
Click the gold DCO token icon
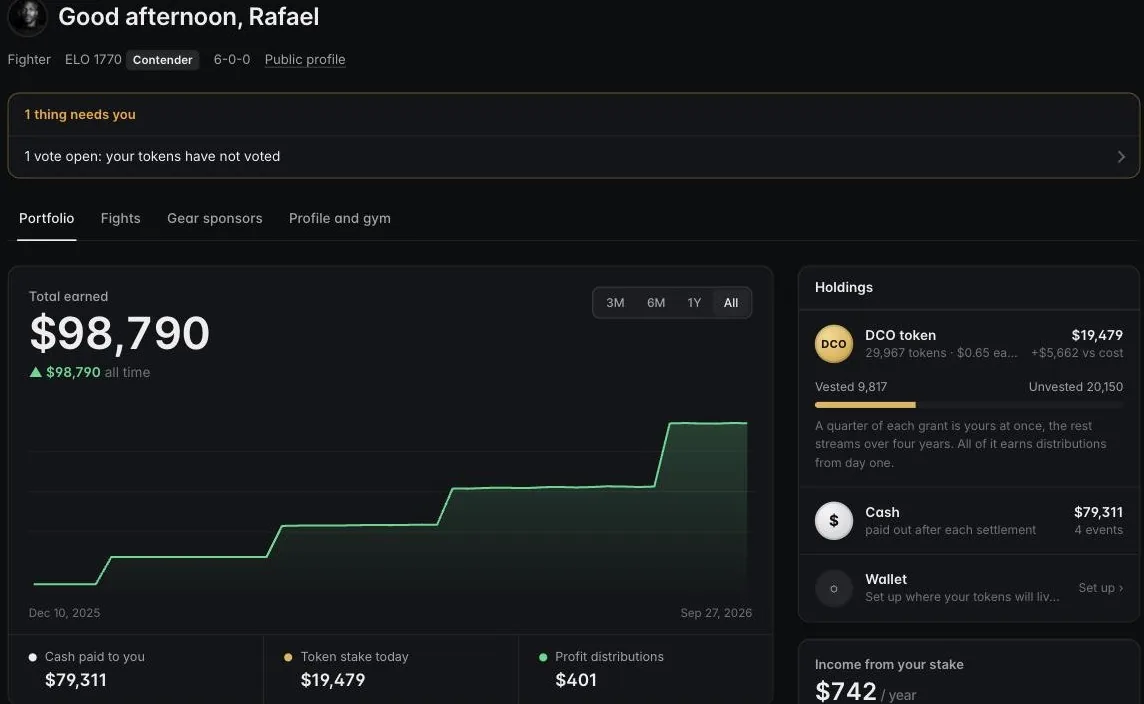pyautogui.click(x=833, y=344)
